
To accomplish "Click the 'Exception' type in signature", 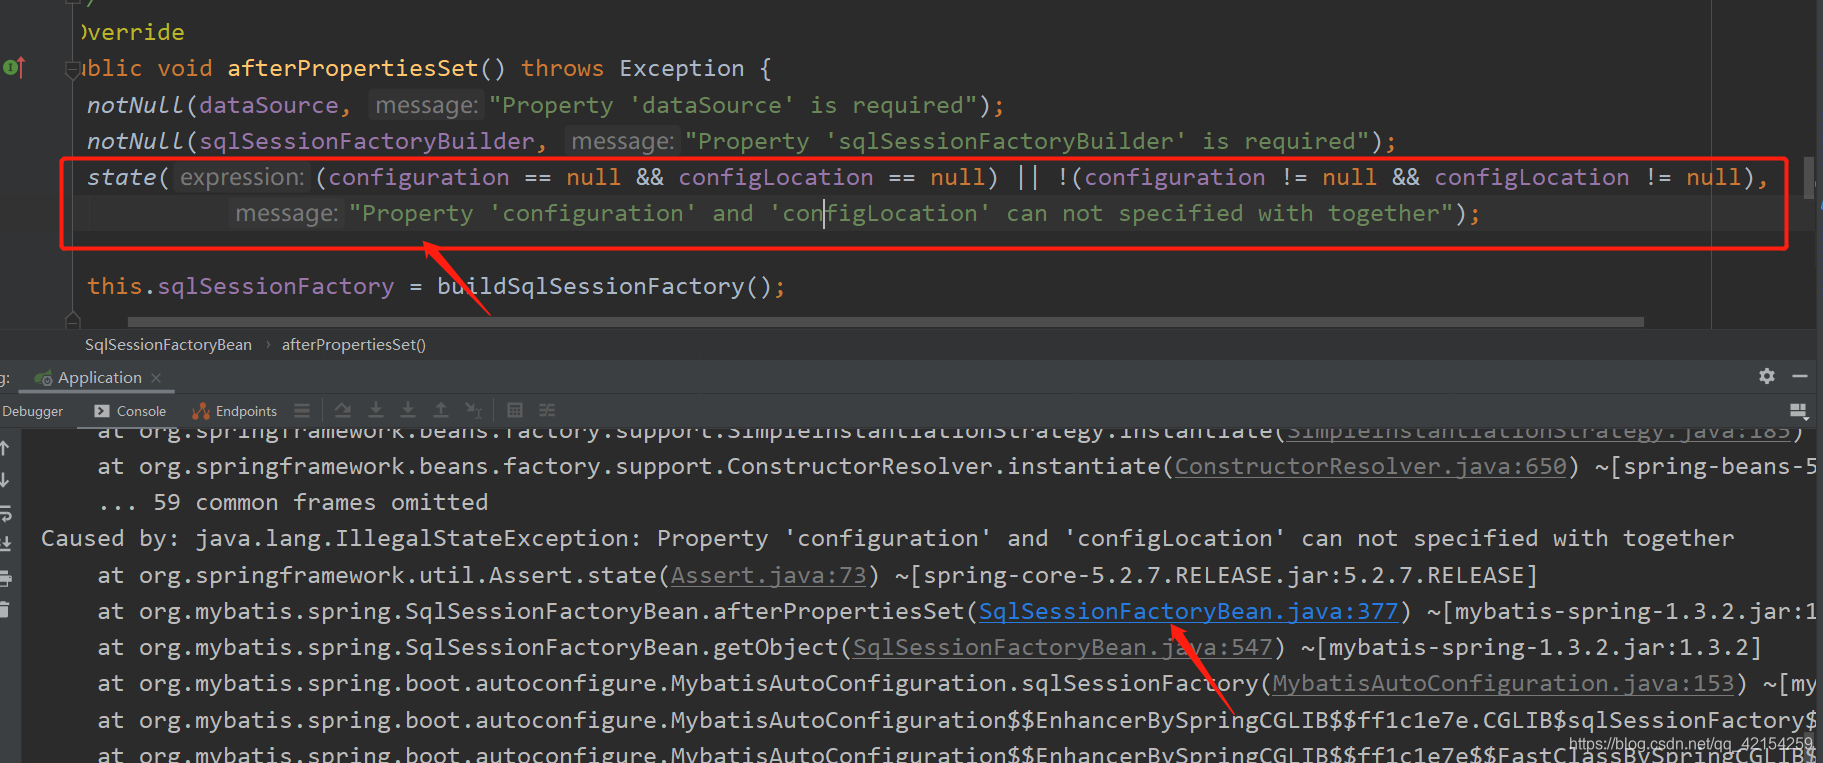I will 682,68.
